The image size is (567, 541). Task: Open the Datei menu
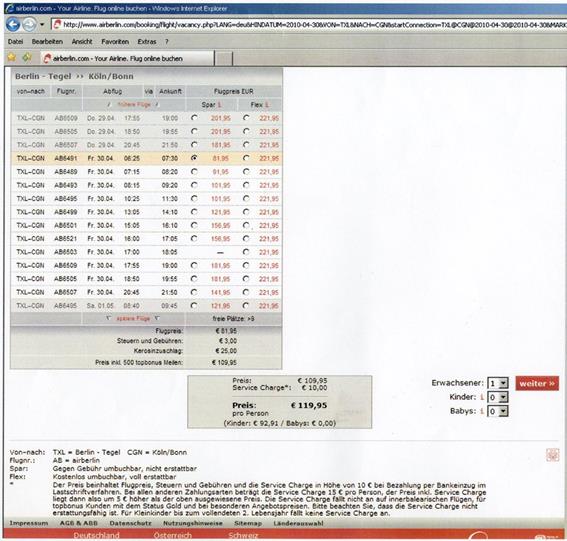15,42
